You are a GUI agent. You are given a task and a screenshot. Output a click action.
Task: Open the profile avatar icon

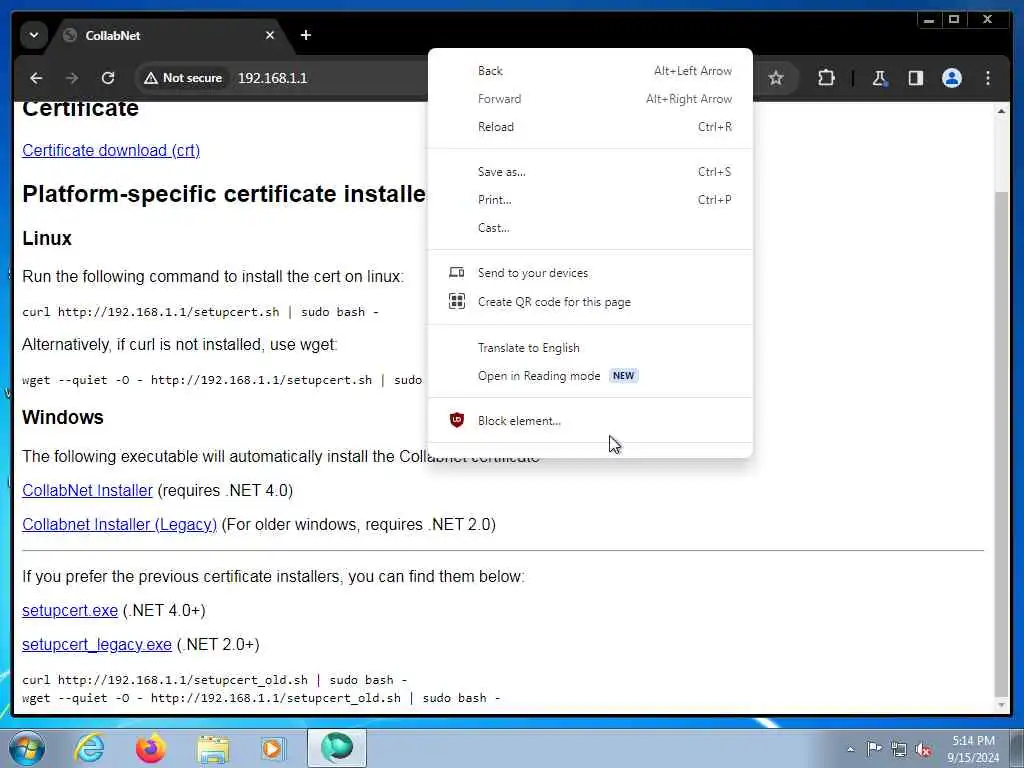click(x=952, y=78)
